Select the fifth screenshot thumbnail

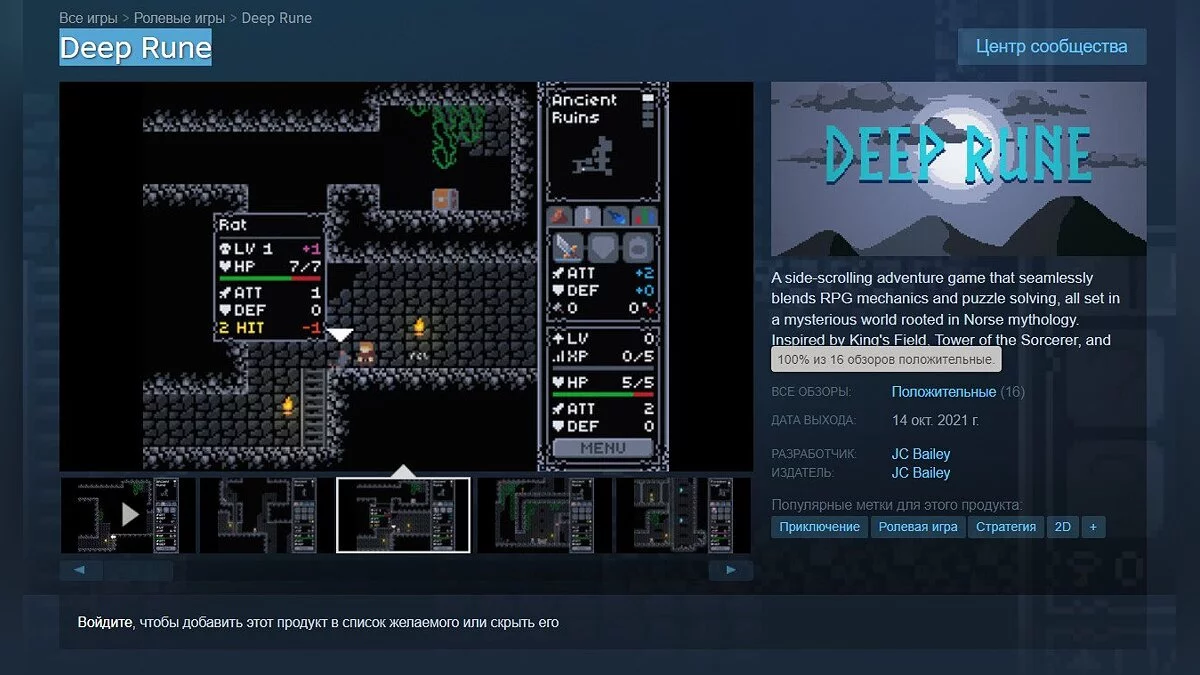683,515
